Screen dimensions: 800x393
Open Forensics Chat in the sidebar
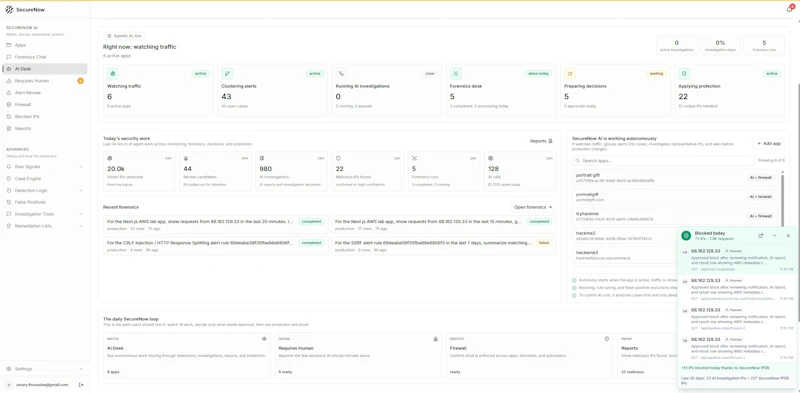coord(44,57)
